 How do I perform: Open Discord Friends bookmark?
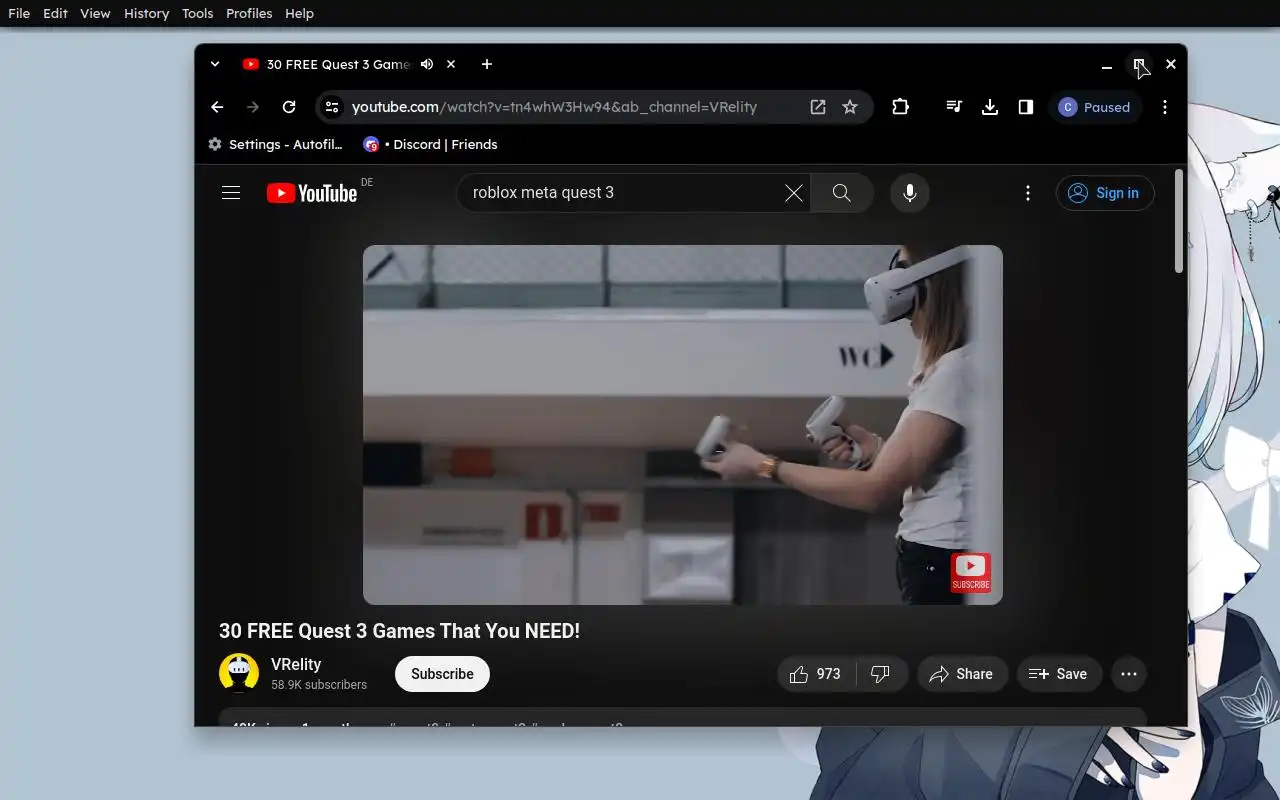431,144
